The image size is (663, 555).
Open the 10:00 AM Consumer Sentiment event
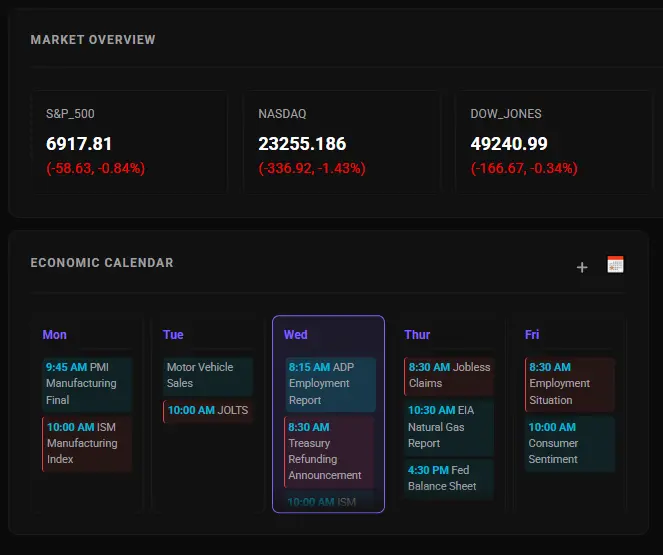coord(570,444)
